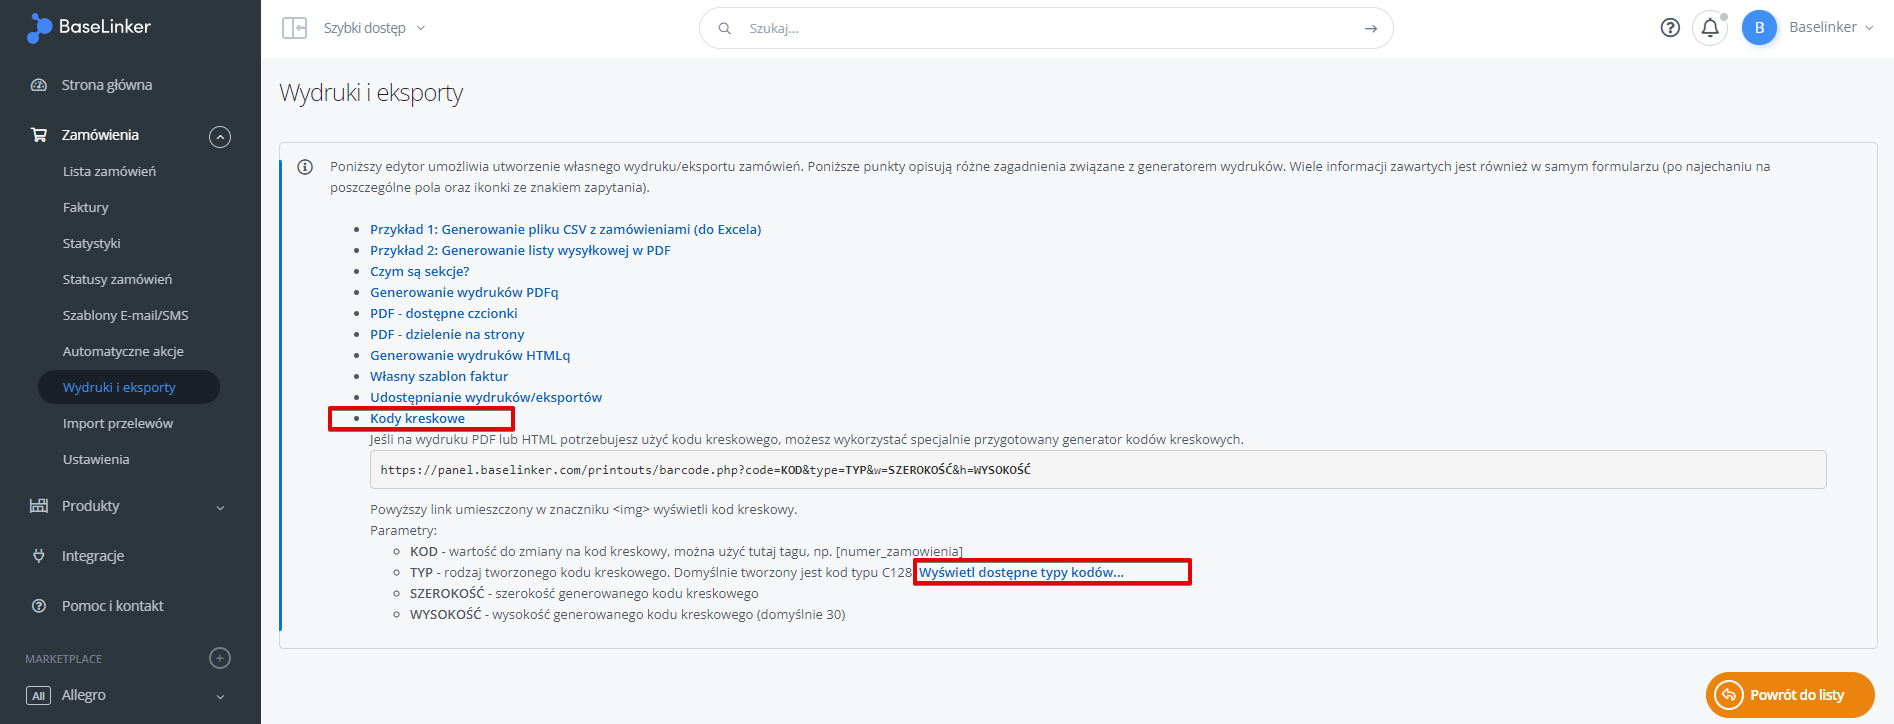Click the KOD parameter description line
This screenshot has height=724, width=1894.
coord(686,551)
